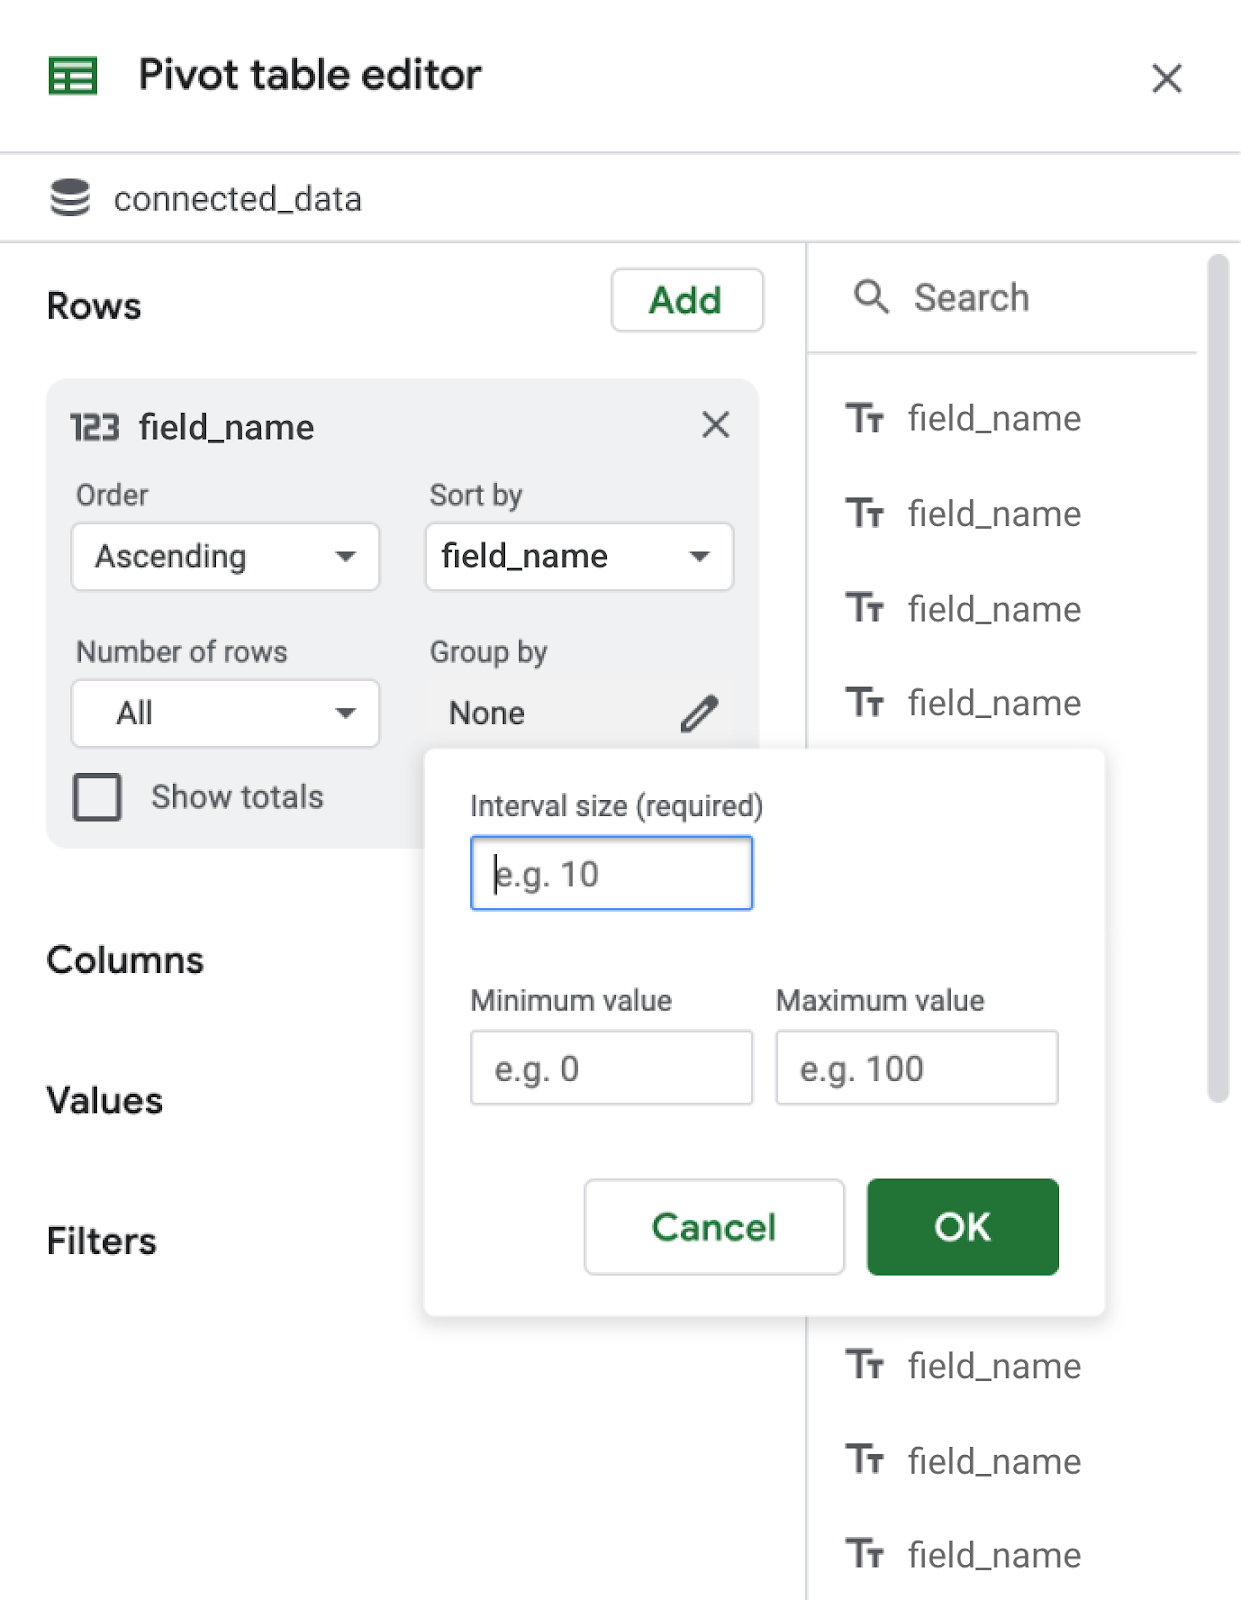The height and width of the screenshot is (1600, 1241).
Task: Click the search magnifier icon
Action: tap(871, 297)
